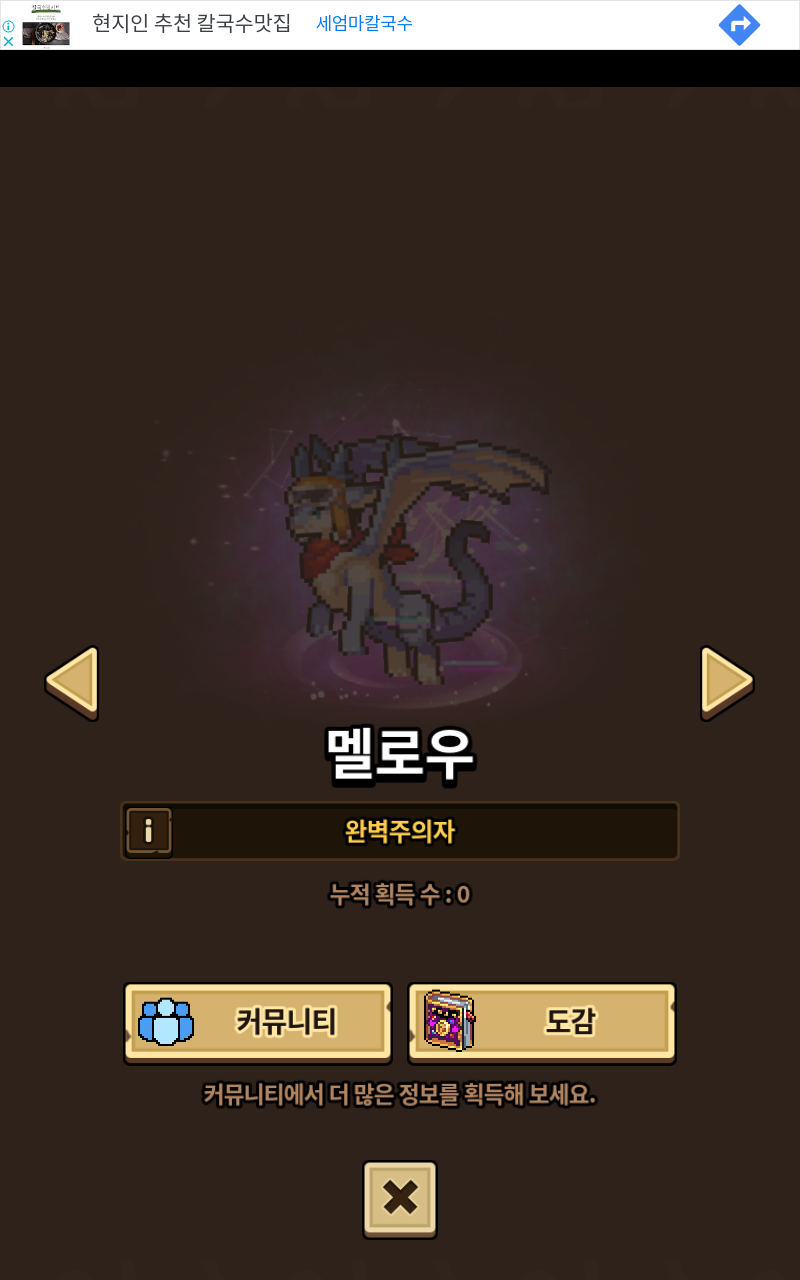Show the next dragon with right arrow
The image size is (800, 1280).
pos(727,682)
